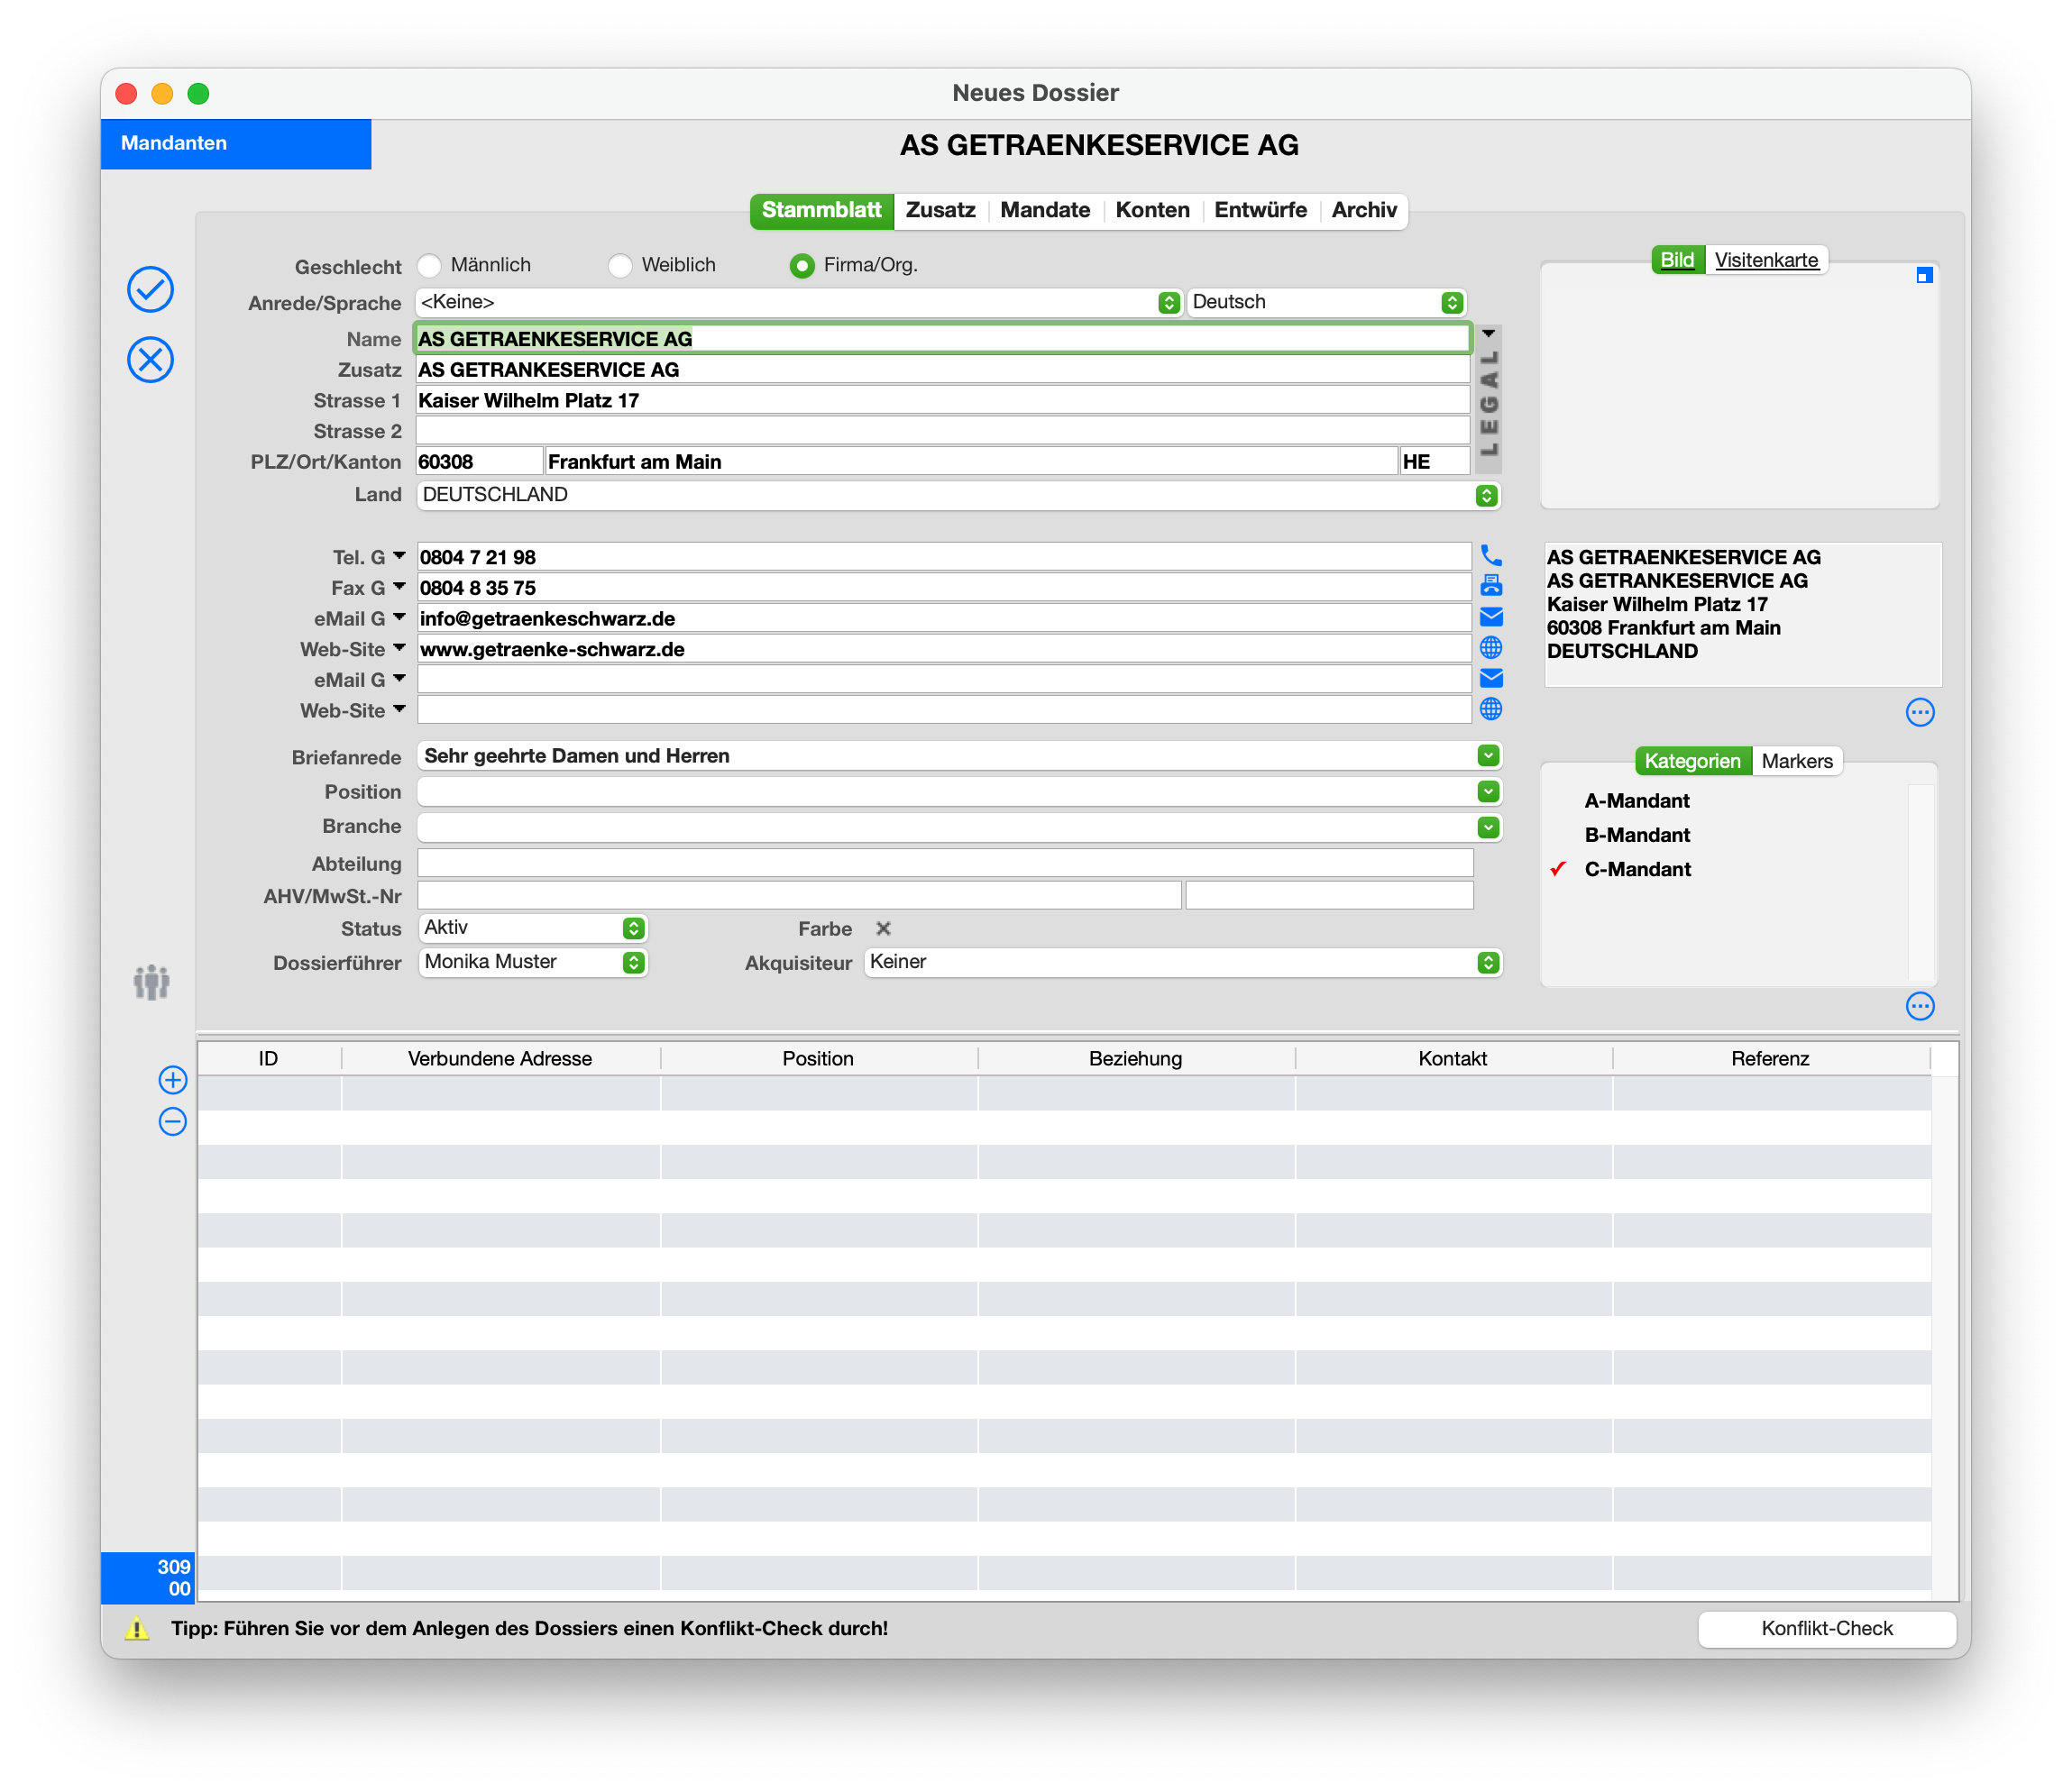Screen dimensions: 2072x1792
Task: Click the Konflikt-Check button
Action: coord(1827,1629)
